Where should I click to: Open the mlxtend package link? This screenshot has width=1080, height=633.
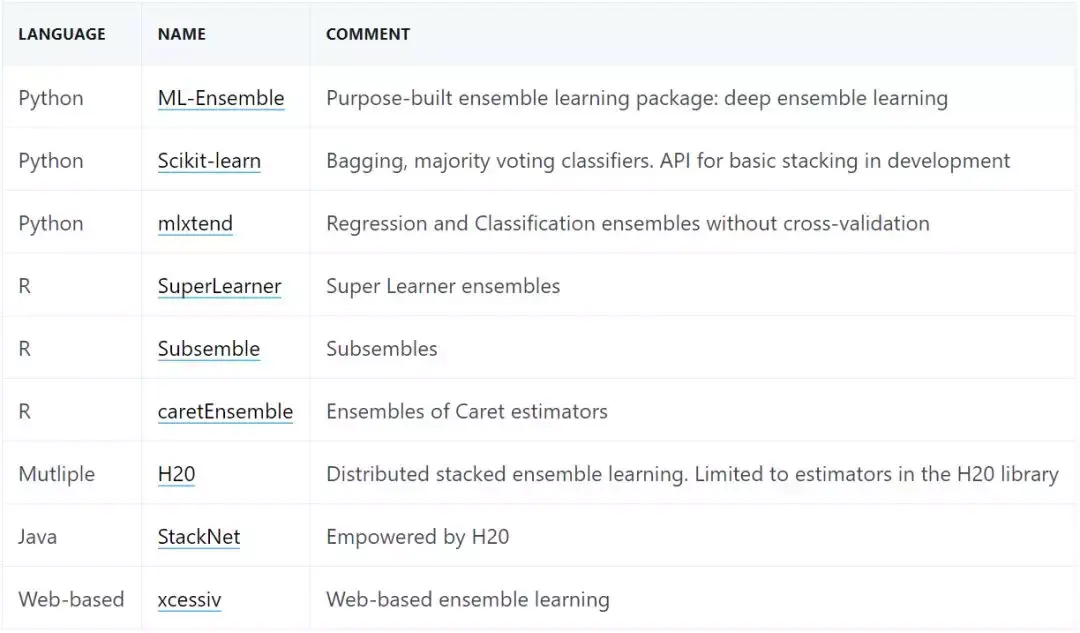pyautogui.click(x=195, y=223)
